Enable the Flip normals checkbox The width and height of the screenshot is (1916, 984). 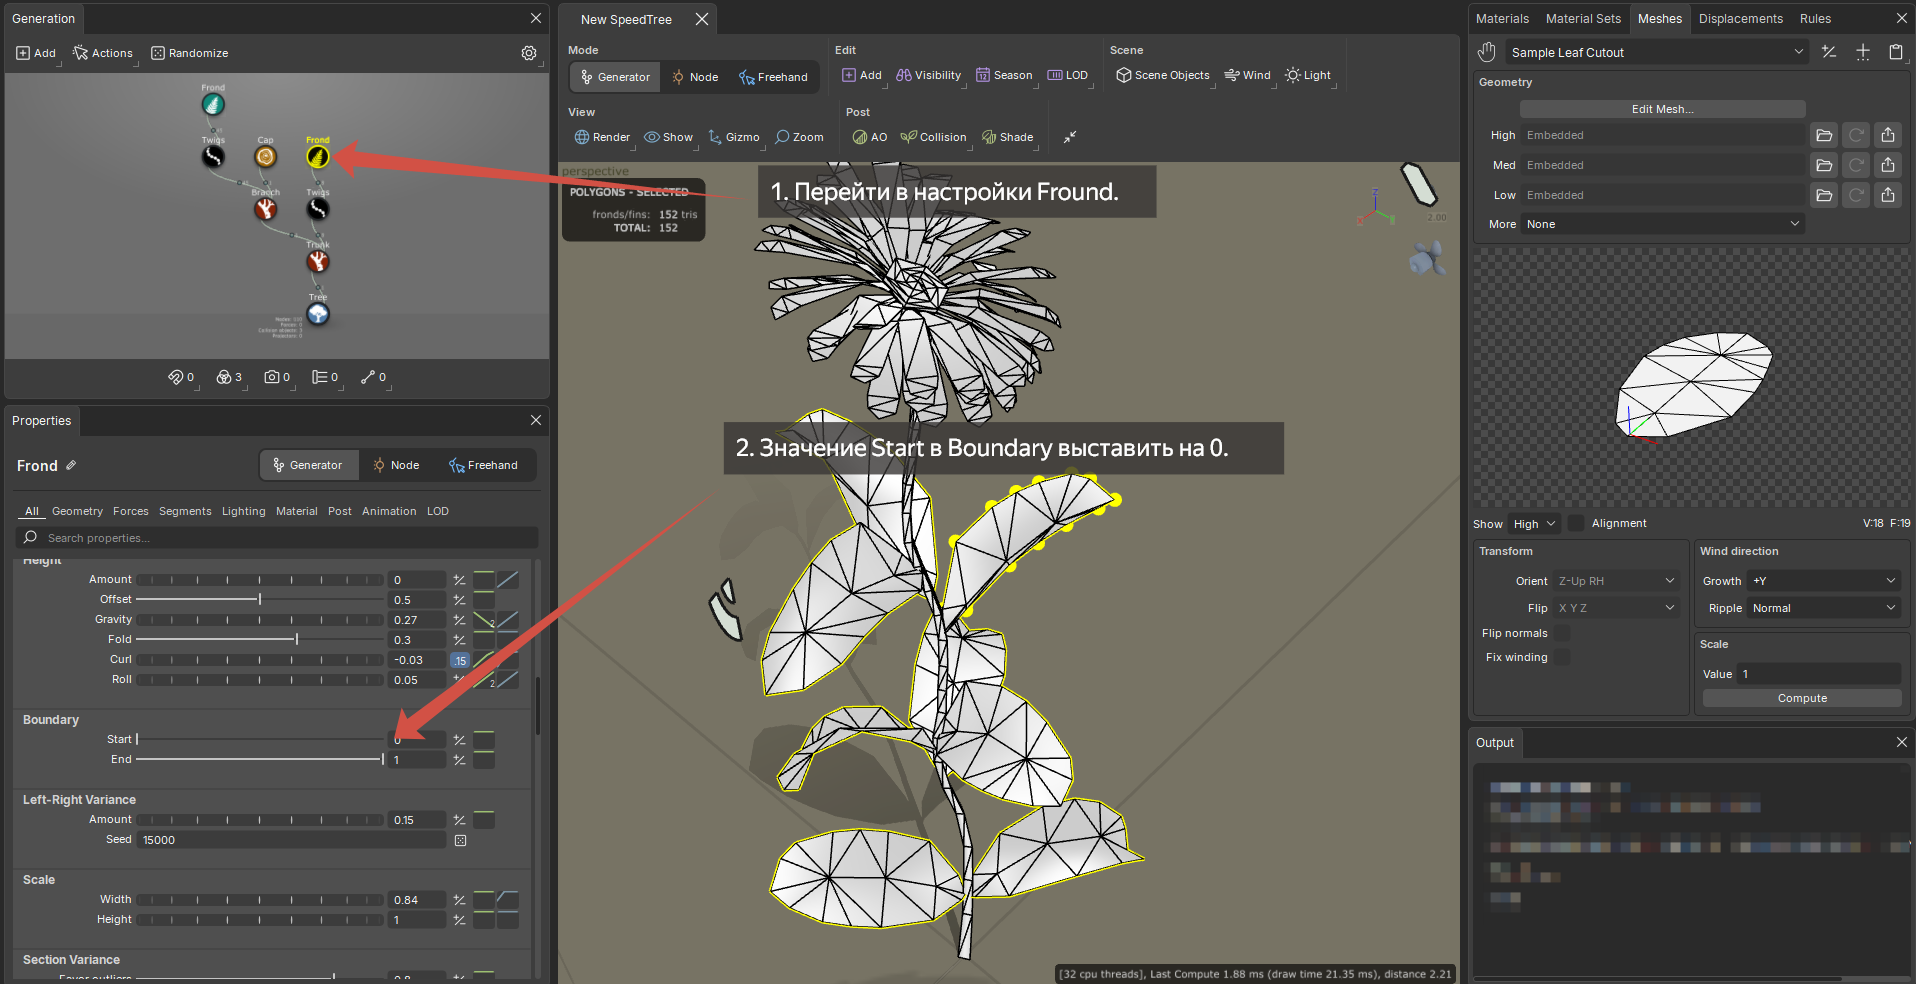[1561, 633]
